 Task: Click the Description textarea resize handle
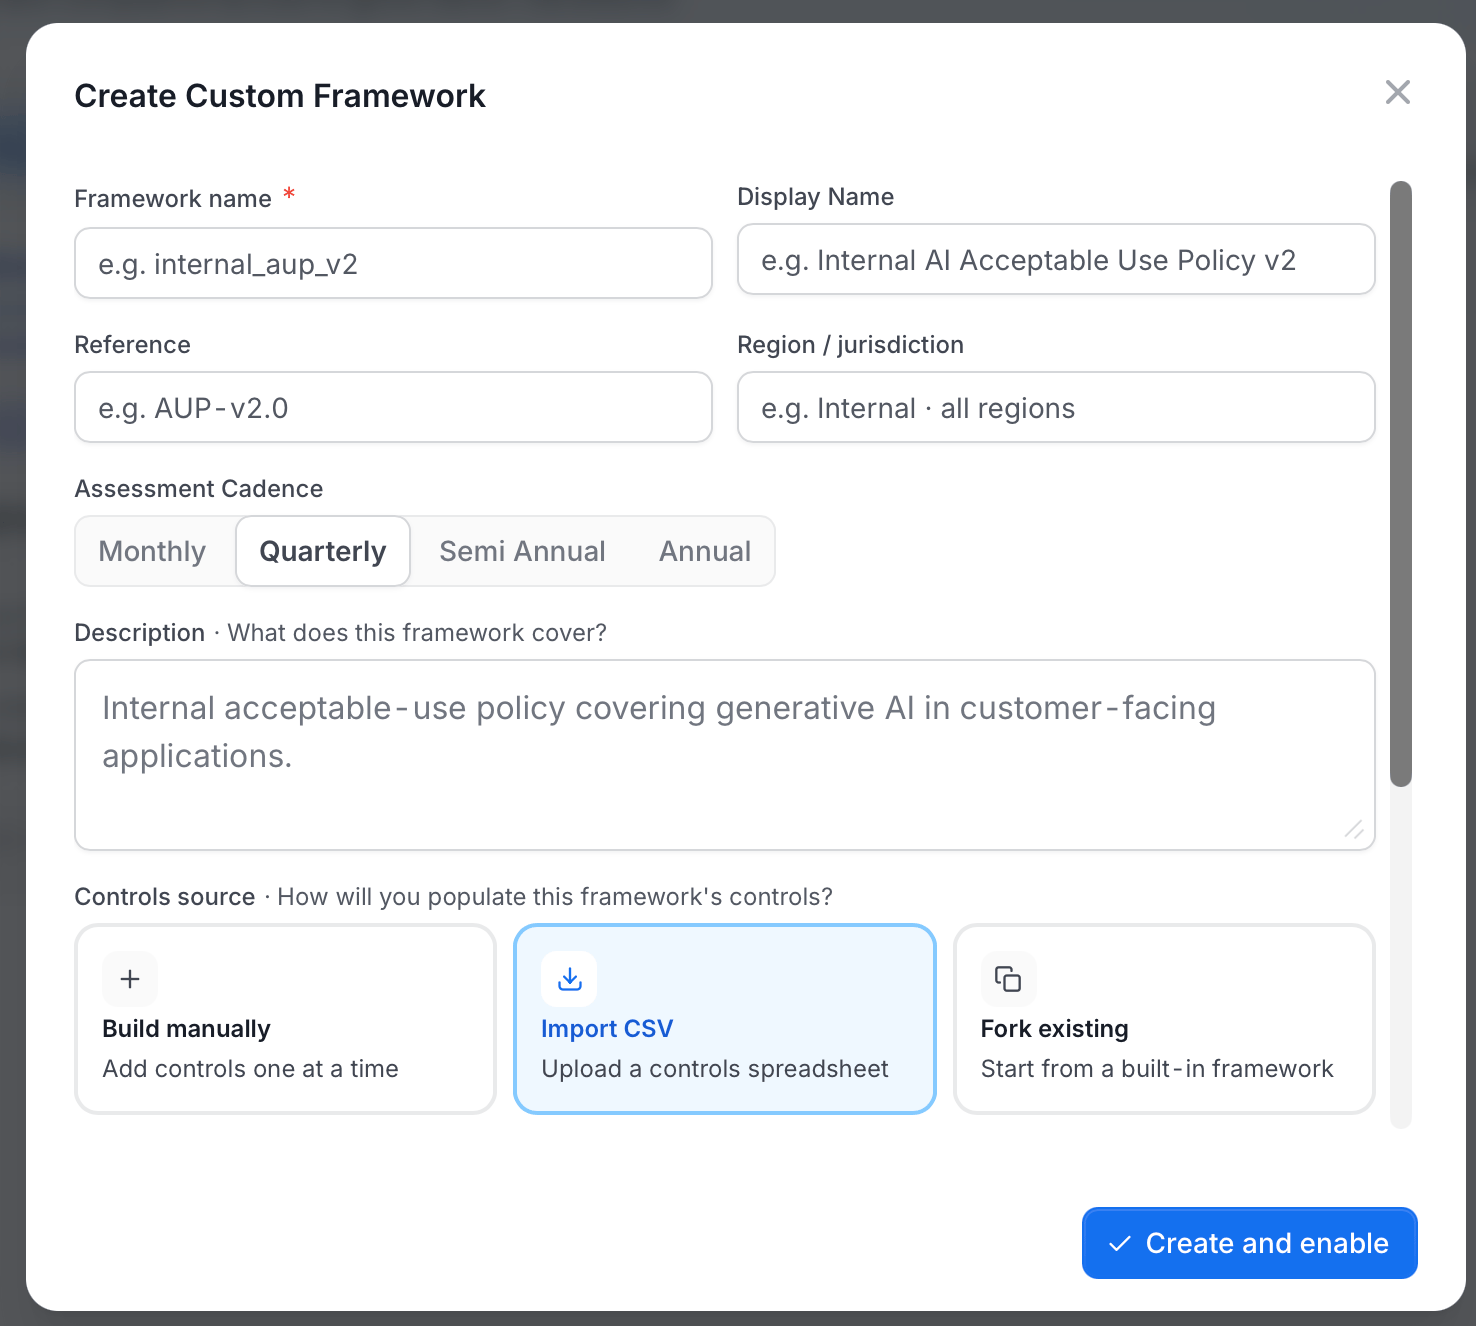coord(1354,829)
